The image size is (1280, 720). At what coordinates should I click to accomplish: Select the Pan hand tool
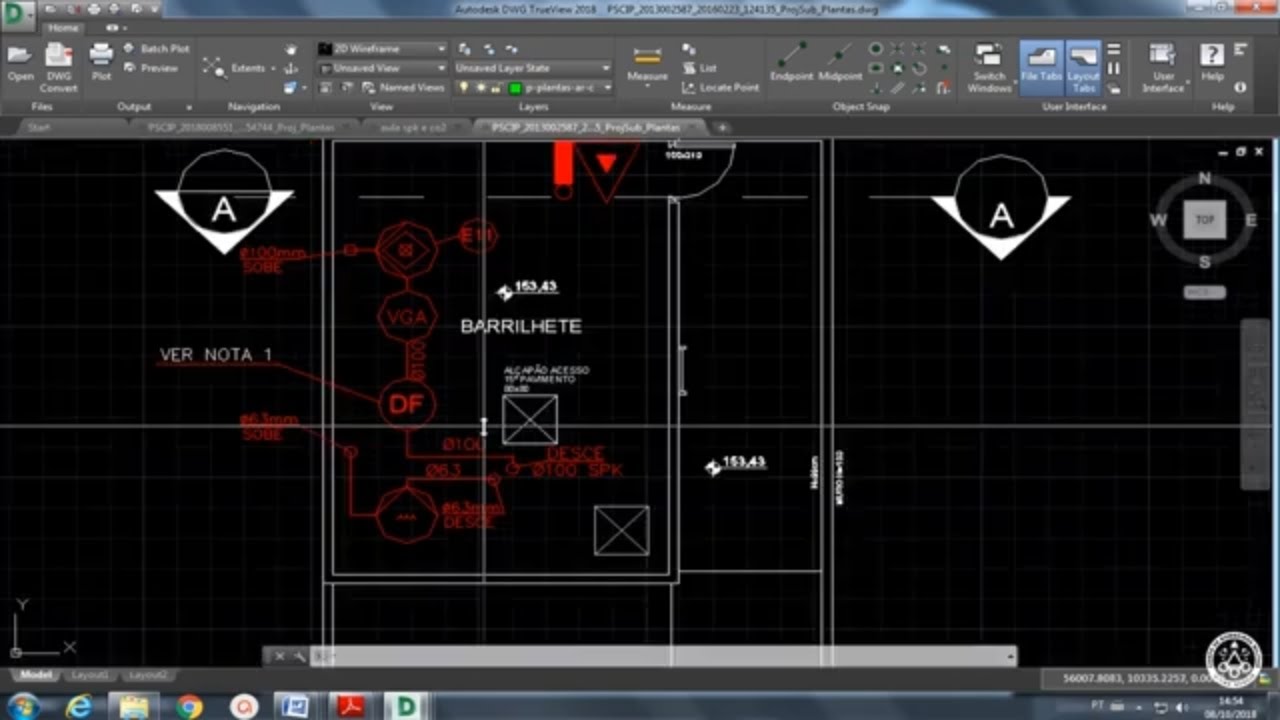[x=291, y=49]
